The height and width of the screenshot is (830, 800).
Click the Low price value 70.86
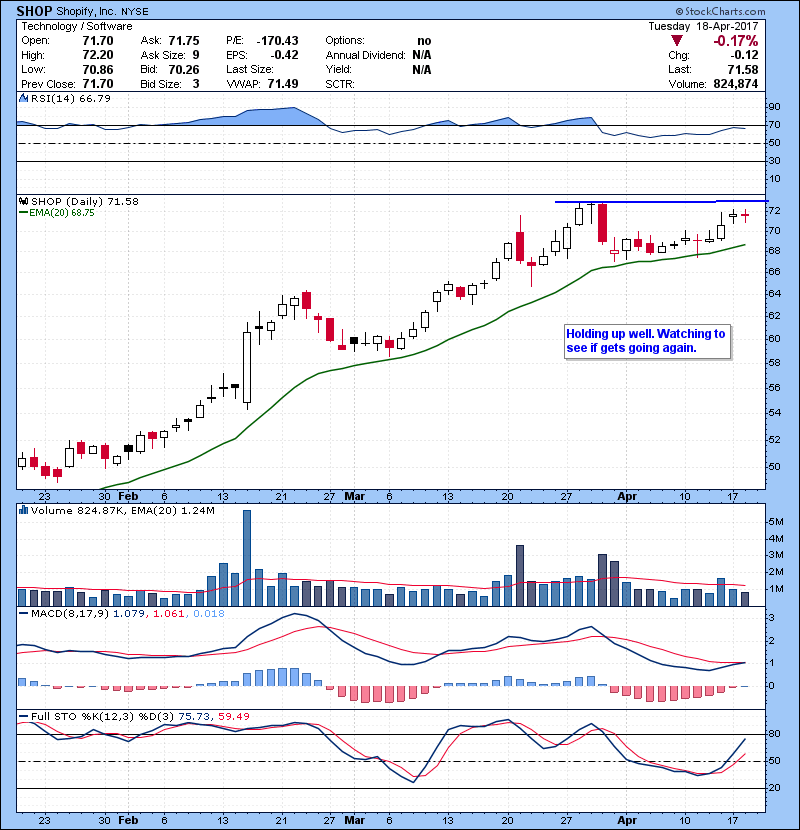[x=98, y=69]
